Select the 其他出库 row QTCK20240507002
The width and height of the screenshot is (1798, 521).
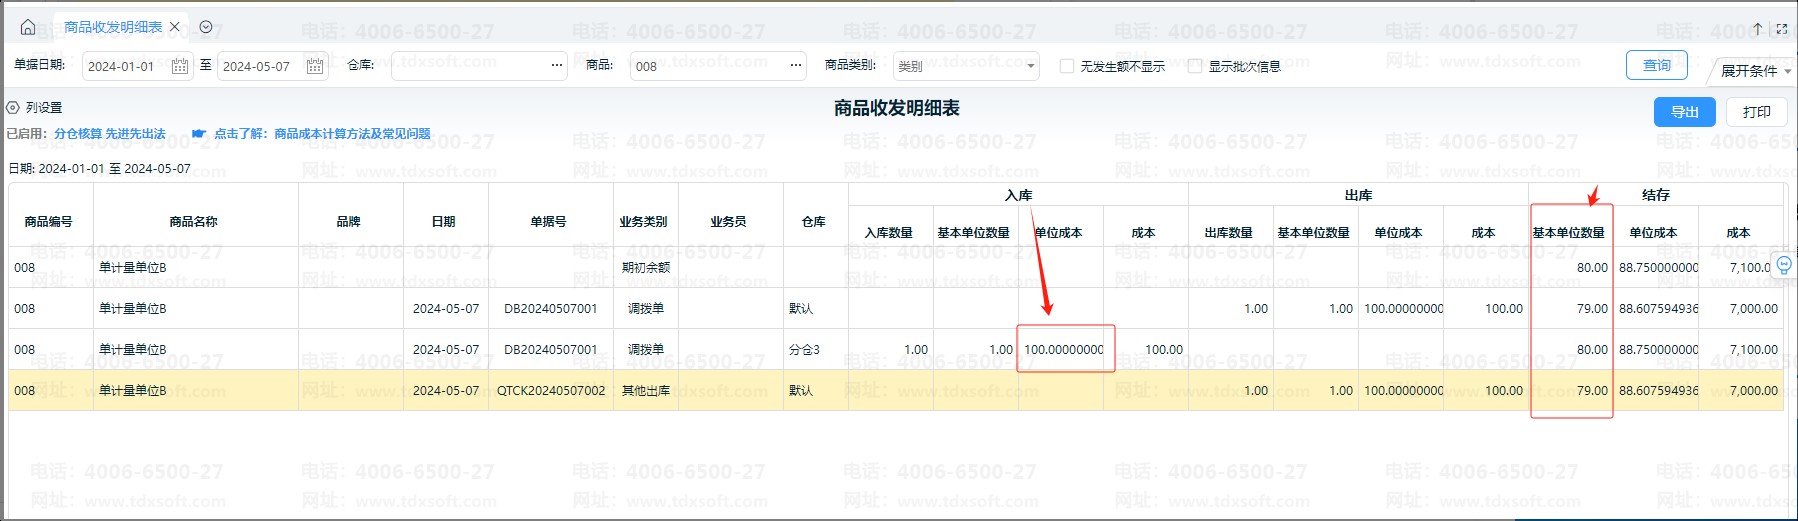550,391
